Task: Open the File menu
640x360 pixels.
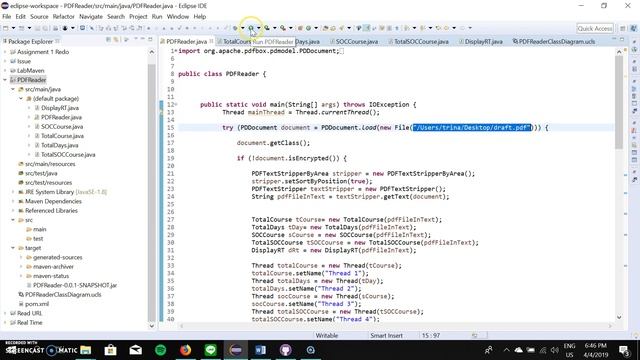Action: (7, 17)
